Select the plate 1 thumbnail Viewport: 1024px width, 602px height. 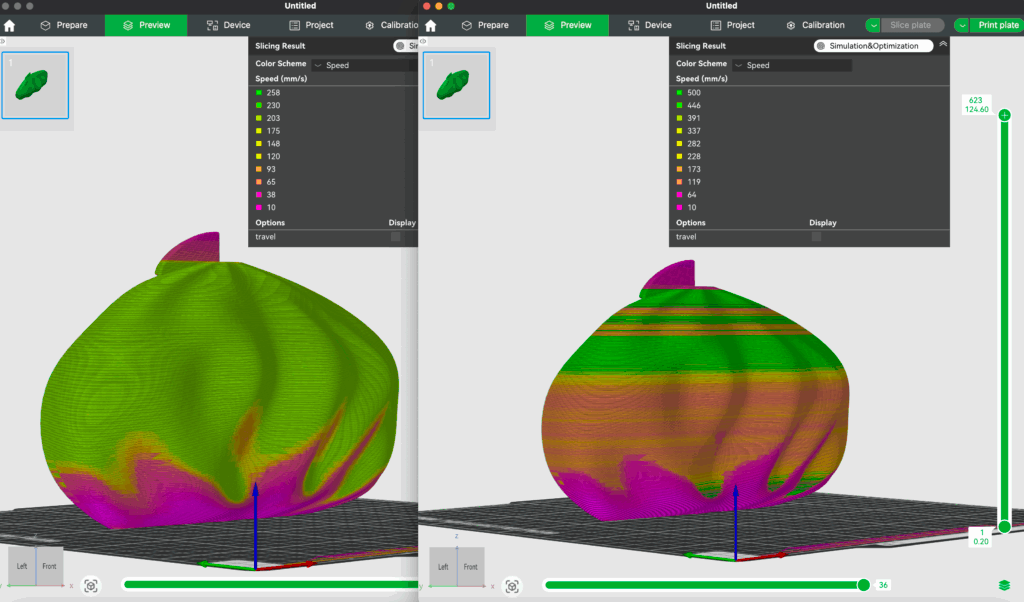coord(456,86)
